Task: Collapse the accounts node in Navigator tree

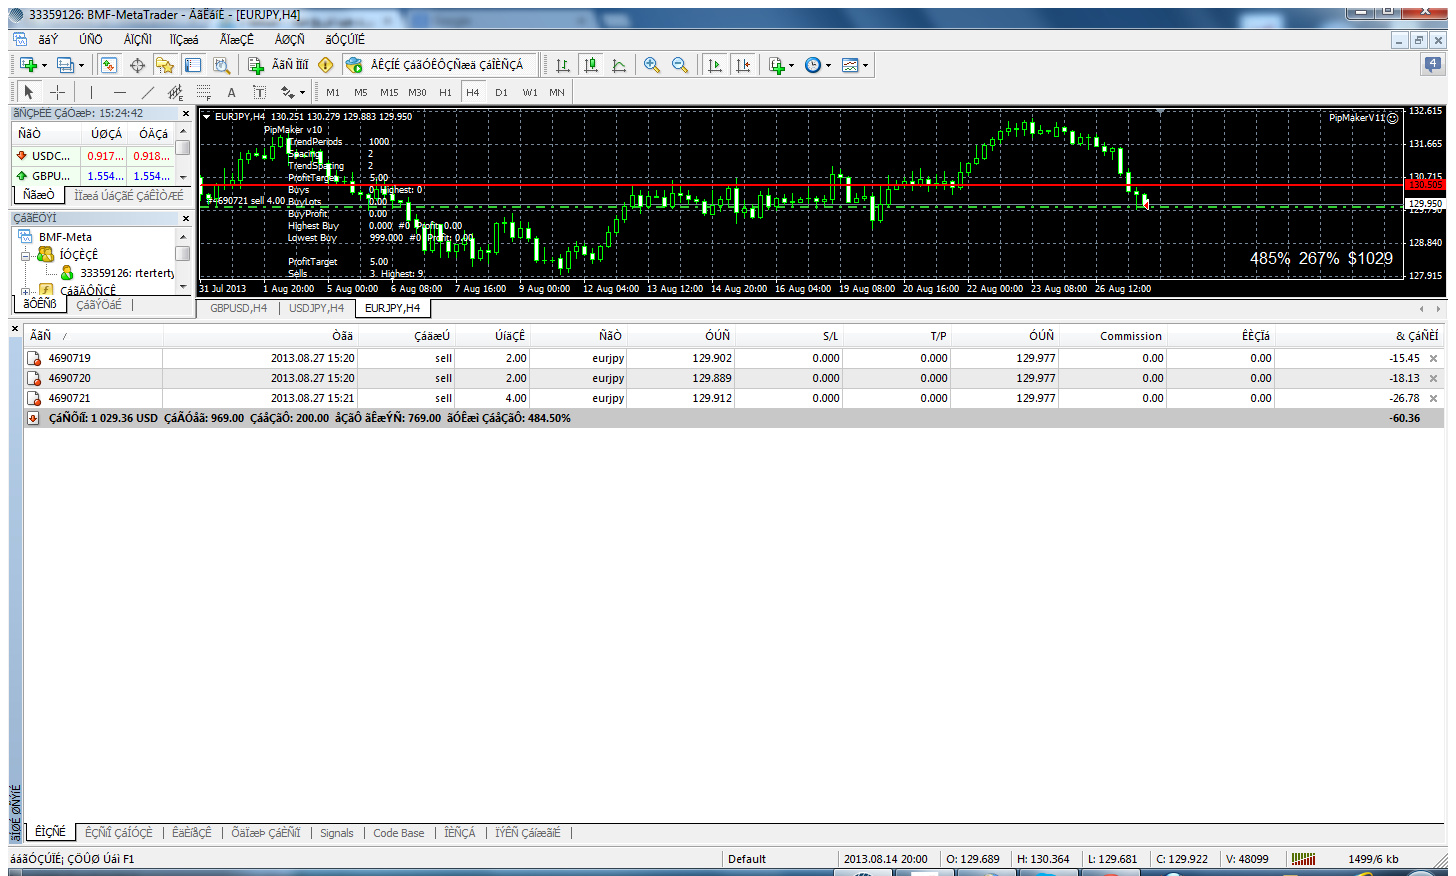Action: [x=26, y=256]
